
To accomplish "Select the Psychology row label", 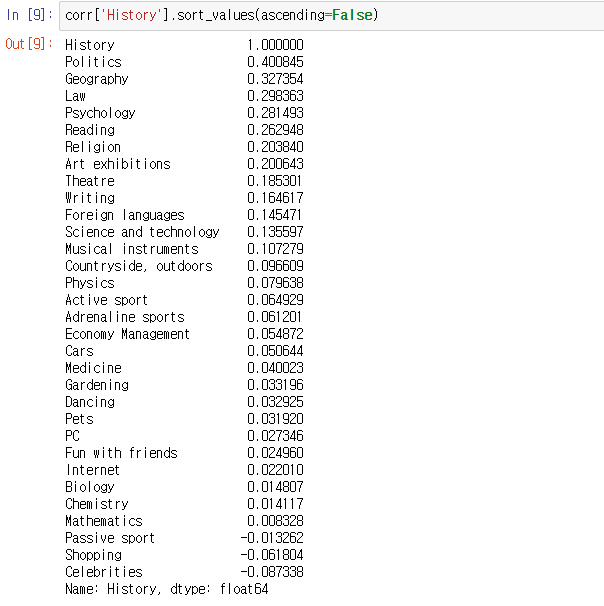I will click(x=100, y=113).
